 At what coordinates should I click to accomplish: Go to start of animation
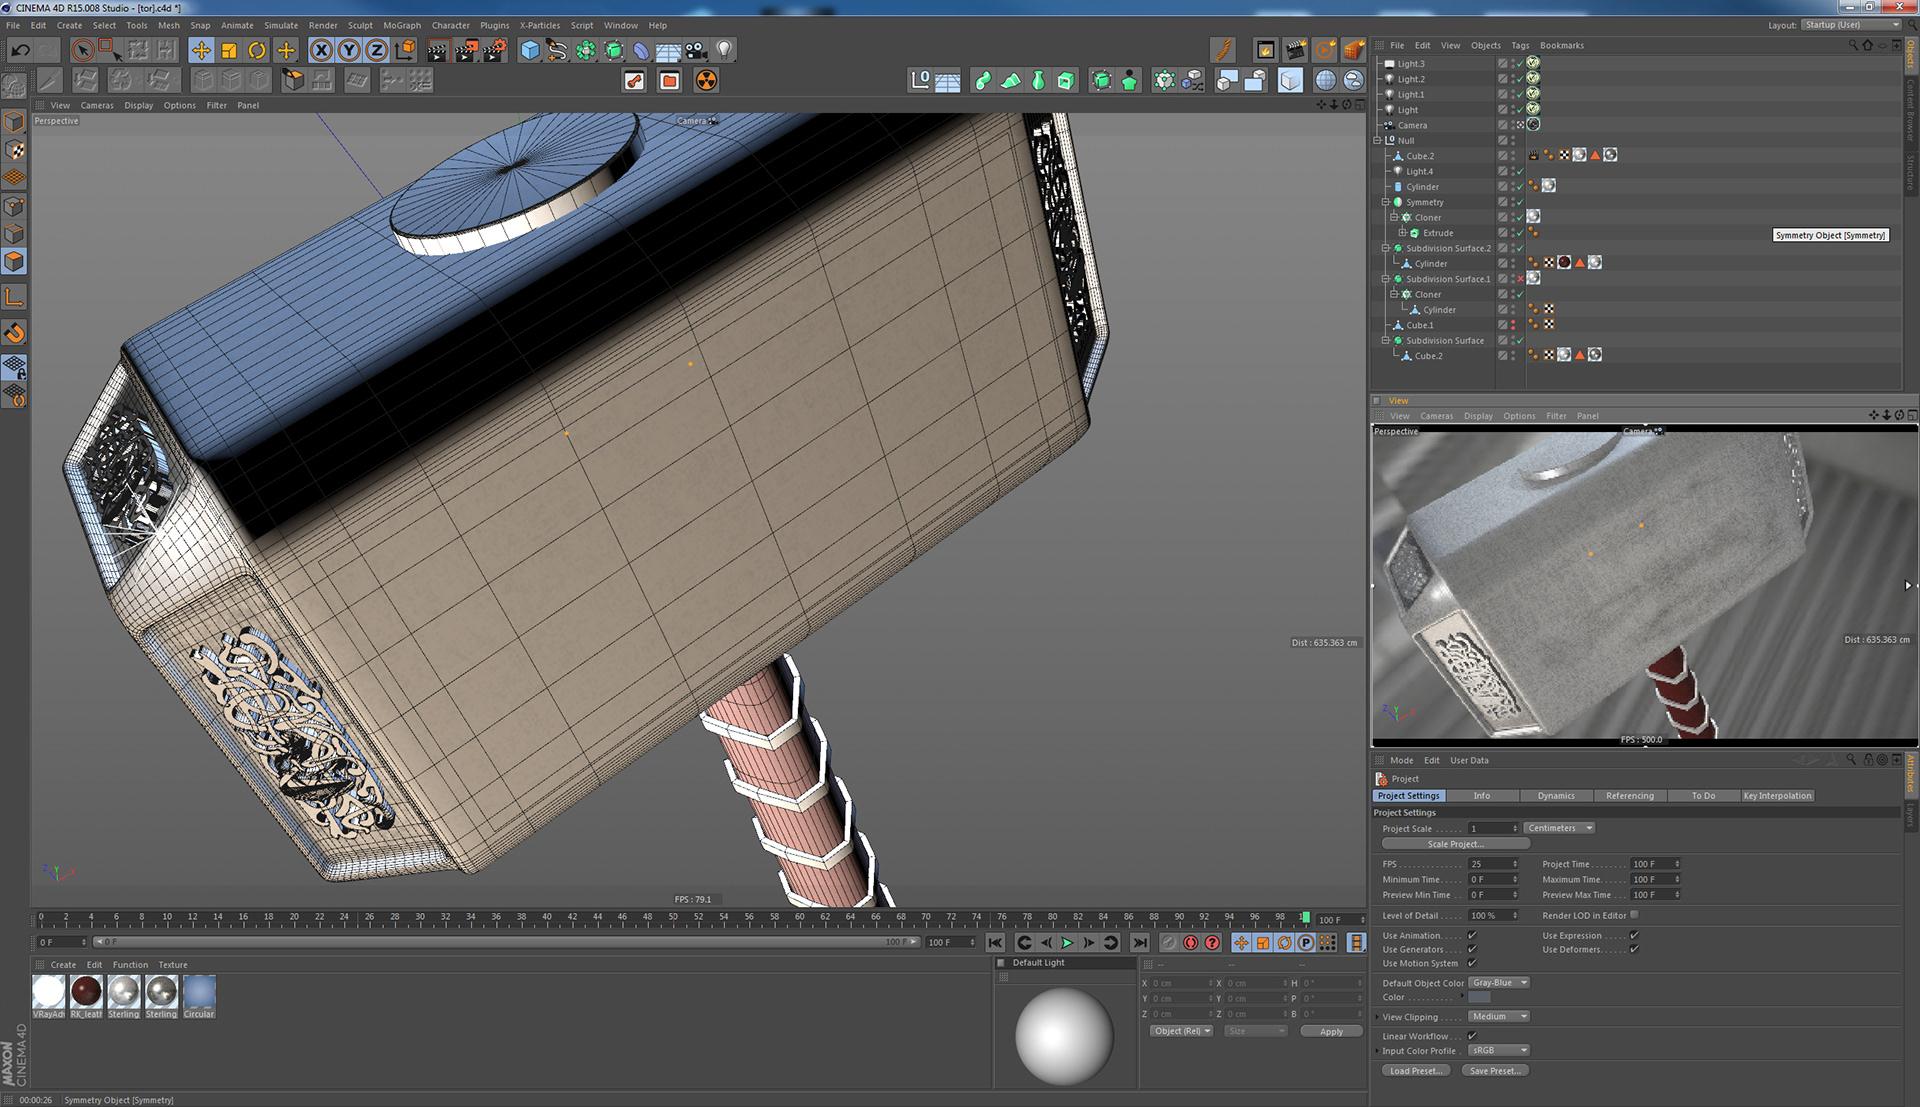point(995,943)
